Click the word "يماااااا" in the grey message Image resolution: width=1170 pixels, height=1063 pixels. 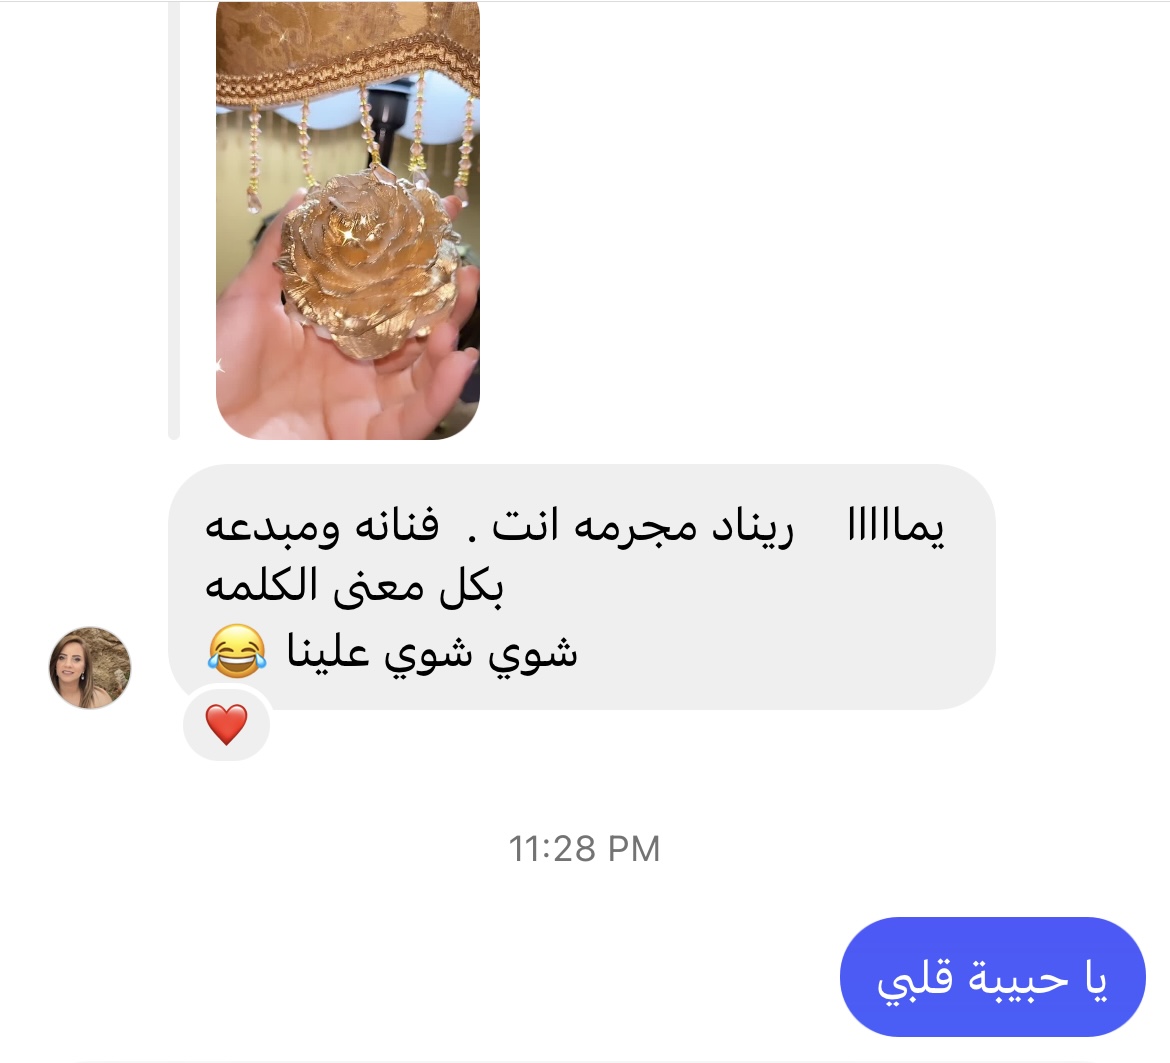[896, 527]
